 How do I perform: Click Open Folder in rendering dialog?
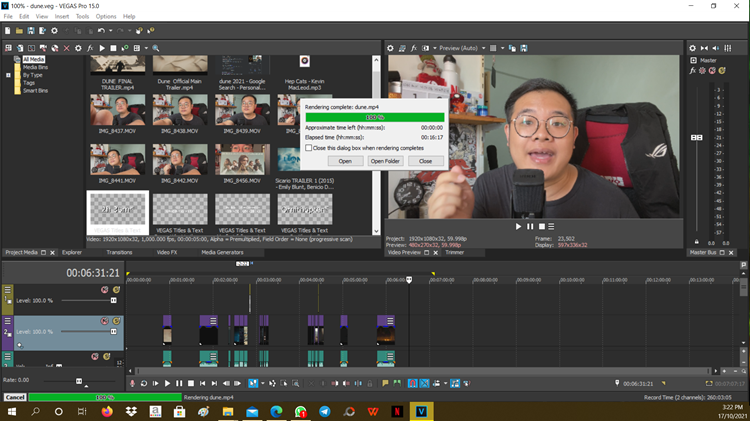coord(385,161)
